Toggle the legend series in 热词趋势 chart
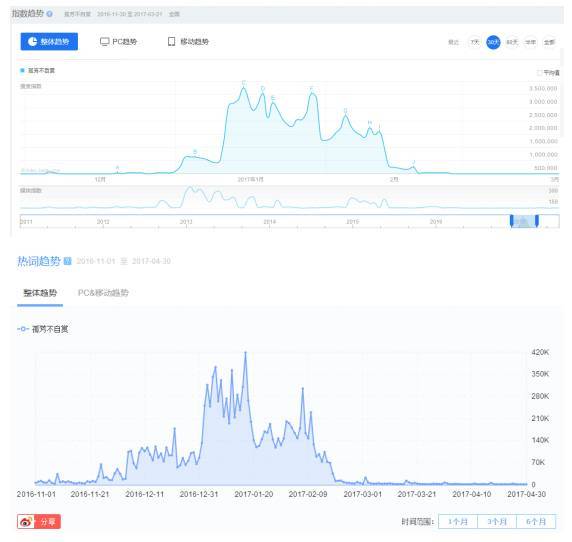The image size is (572, 542). [43, 329]
